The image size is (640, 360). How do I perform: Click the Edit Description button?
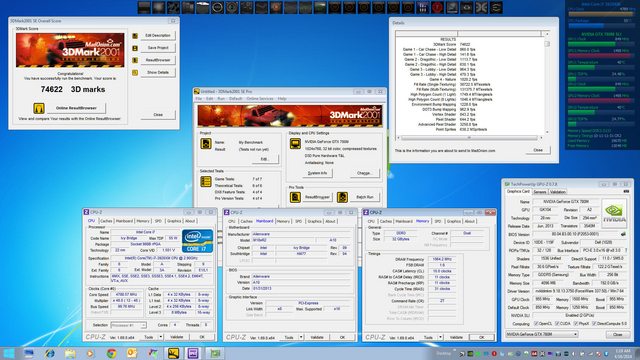(x=158, y=36)
